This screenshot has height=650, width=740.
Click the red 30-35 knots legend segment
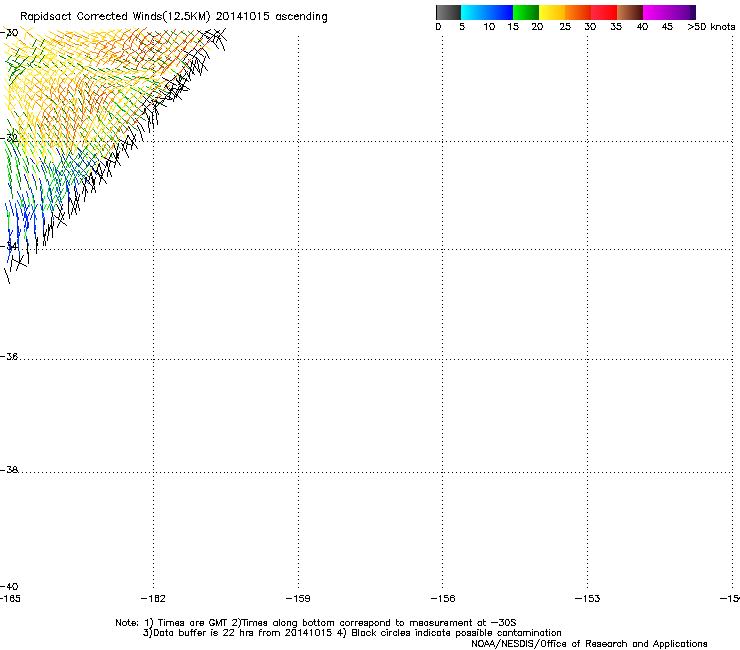(604, 12)
